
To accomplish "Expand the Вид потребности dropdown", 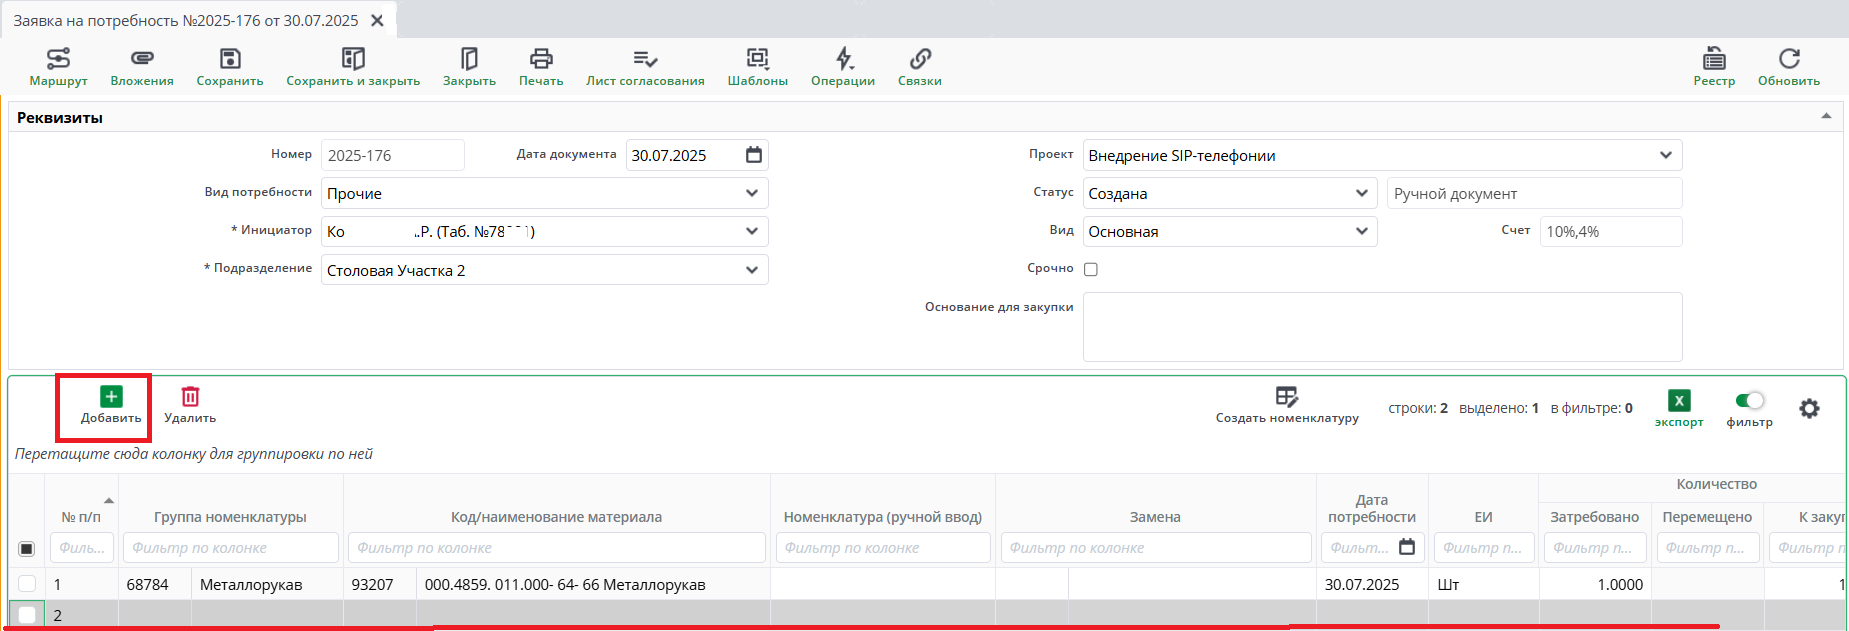I will point(752,193).
